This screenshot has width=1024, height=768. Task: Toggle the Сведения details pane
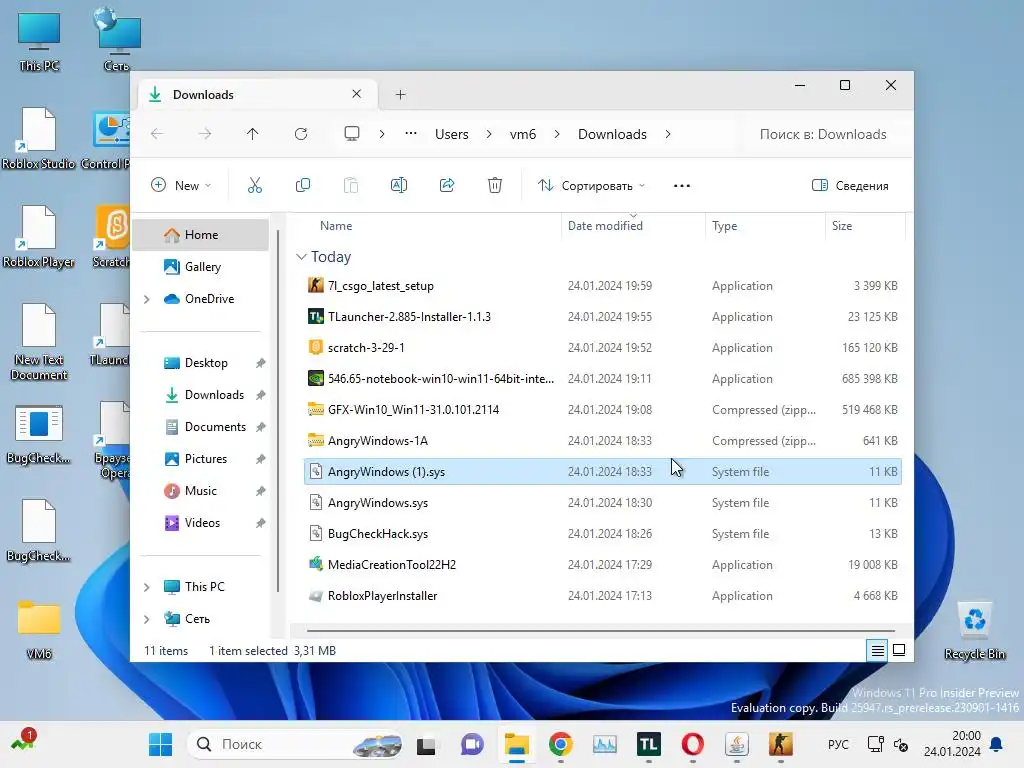pos(850,185)
